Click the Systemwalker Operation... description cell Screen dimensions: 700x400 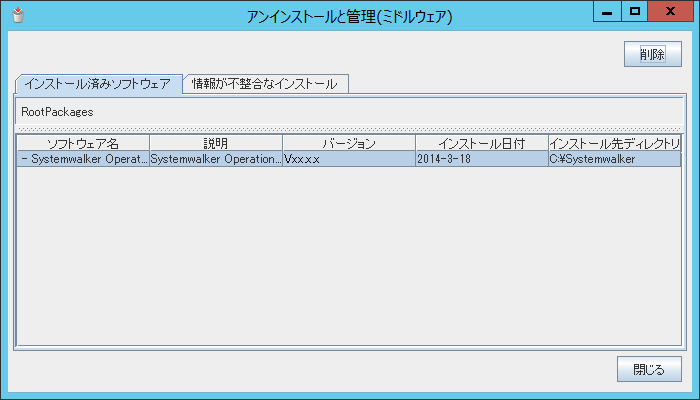coord(216,159)
